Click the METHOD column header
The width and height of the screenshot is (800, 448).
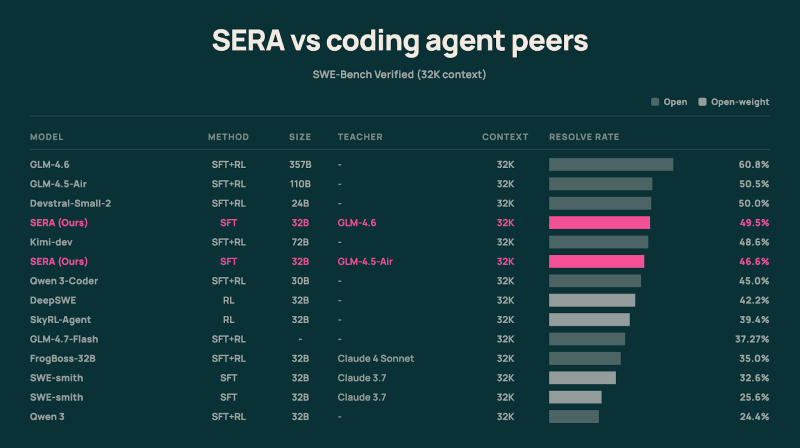pyautogui.click(x=228, y=137)
